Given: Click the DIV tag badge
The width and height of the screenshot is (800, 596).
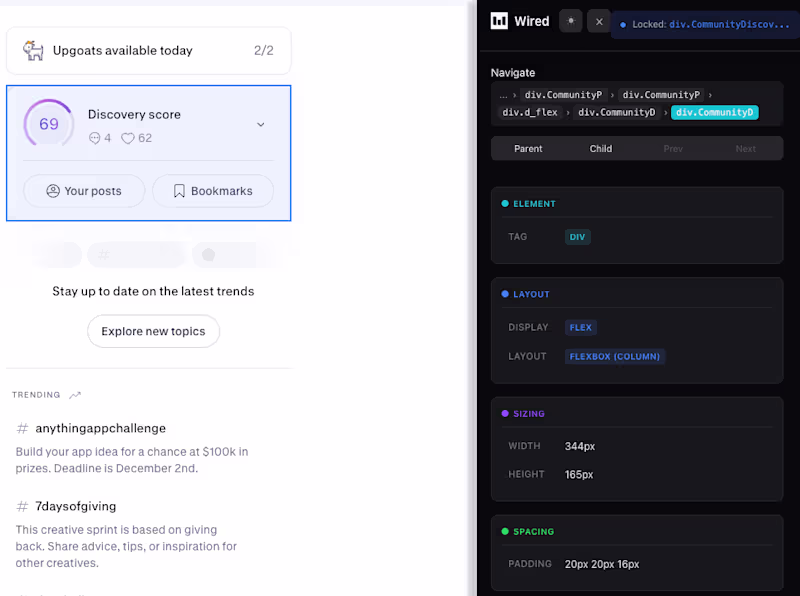Looking at the screenshot, I should 578,237.
